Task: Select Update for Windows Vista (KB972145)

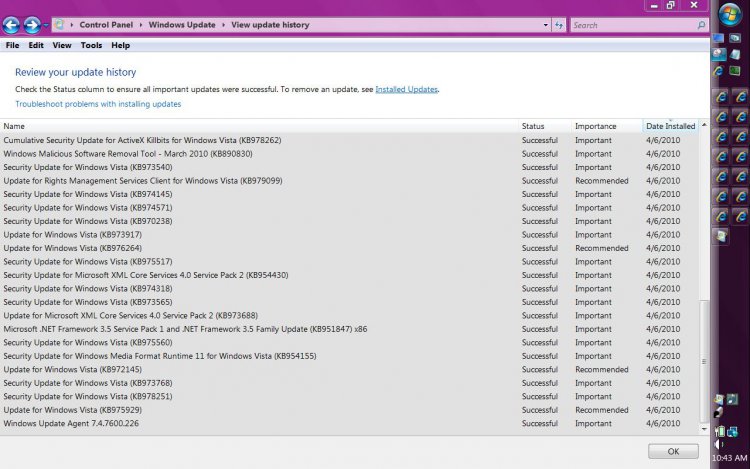Action: [349, 370]
